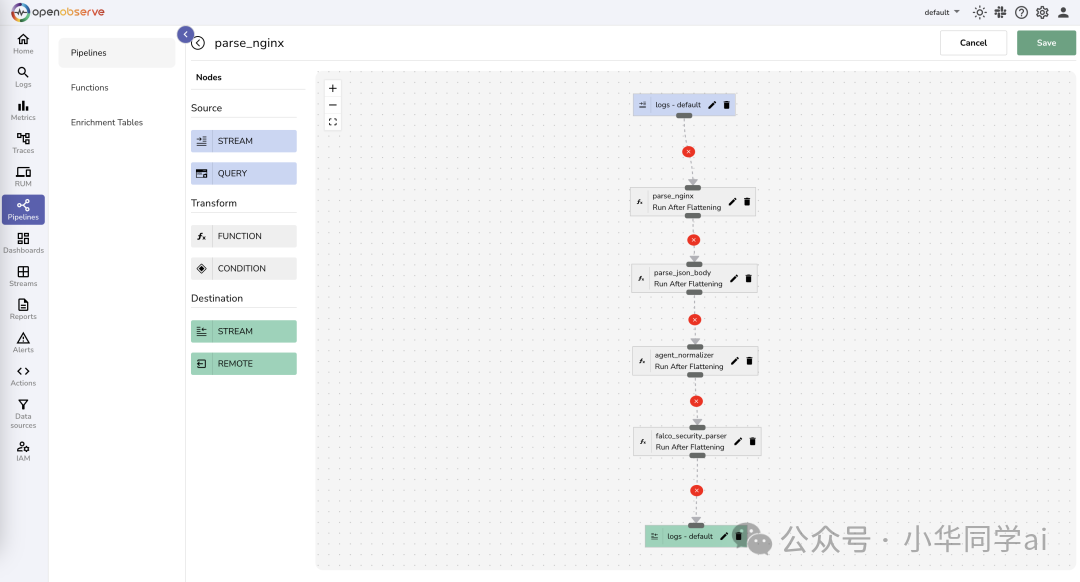The width and height of the screenshot is (1080, 582).
Task: Save the parse_nginx pipeline
Action: click(x=1046, y=43)
